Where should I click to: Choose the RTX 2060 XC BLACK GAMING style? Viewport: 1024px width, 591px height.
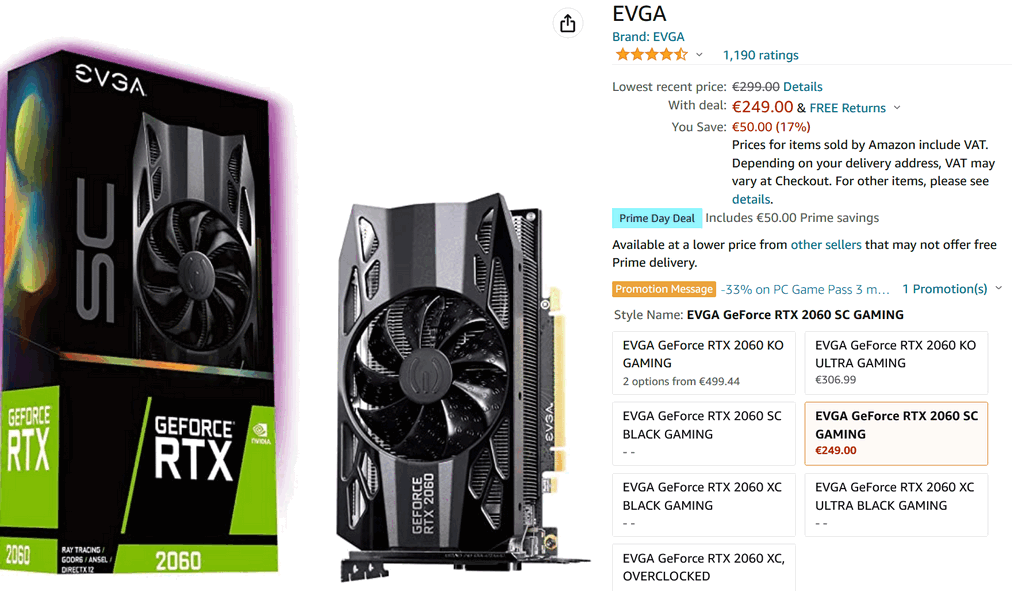703,505
